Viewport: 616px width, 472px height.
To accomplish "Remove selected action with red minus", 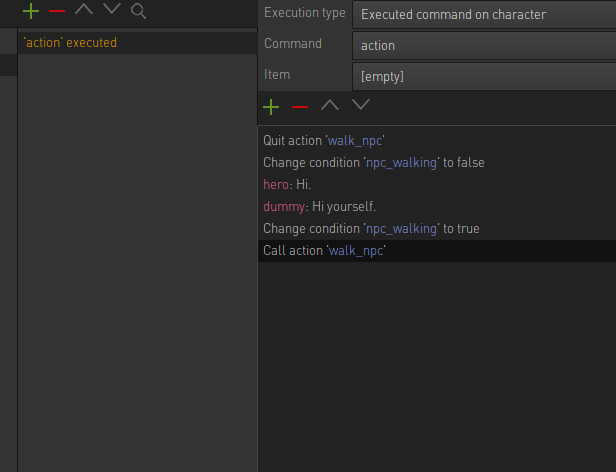I will click(57, 11).
